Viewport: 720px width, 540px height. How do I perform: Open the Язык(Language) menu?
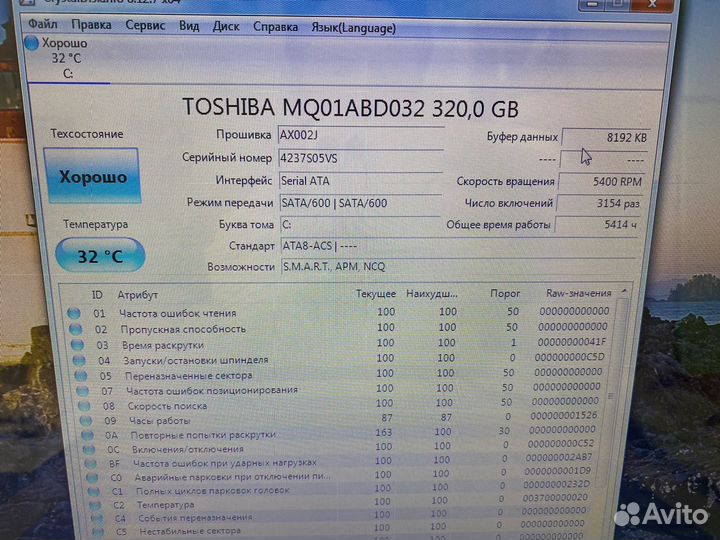[x=354, y=28]
